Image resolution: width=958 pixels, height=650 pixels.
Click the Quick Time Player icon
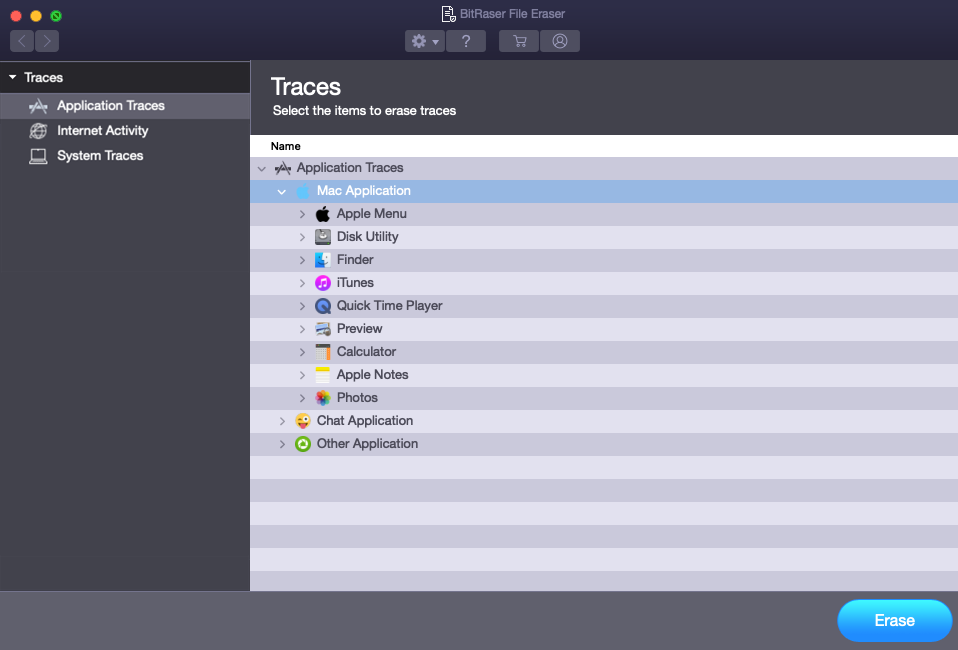[323, 306]
